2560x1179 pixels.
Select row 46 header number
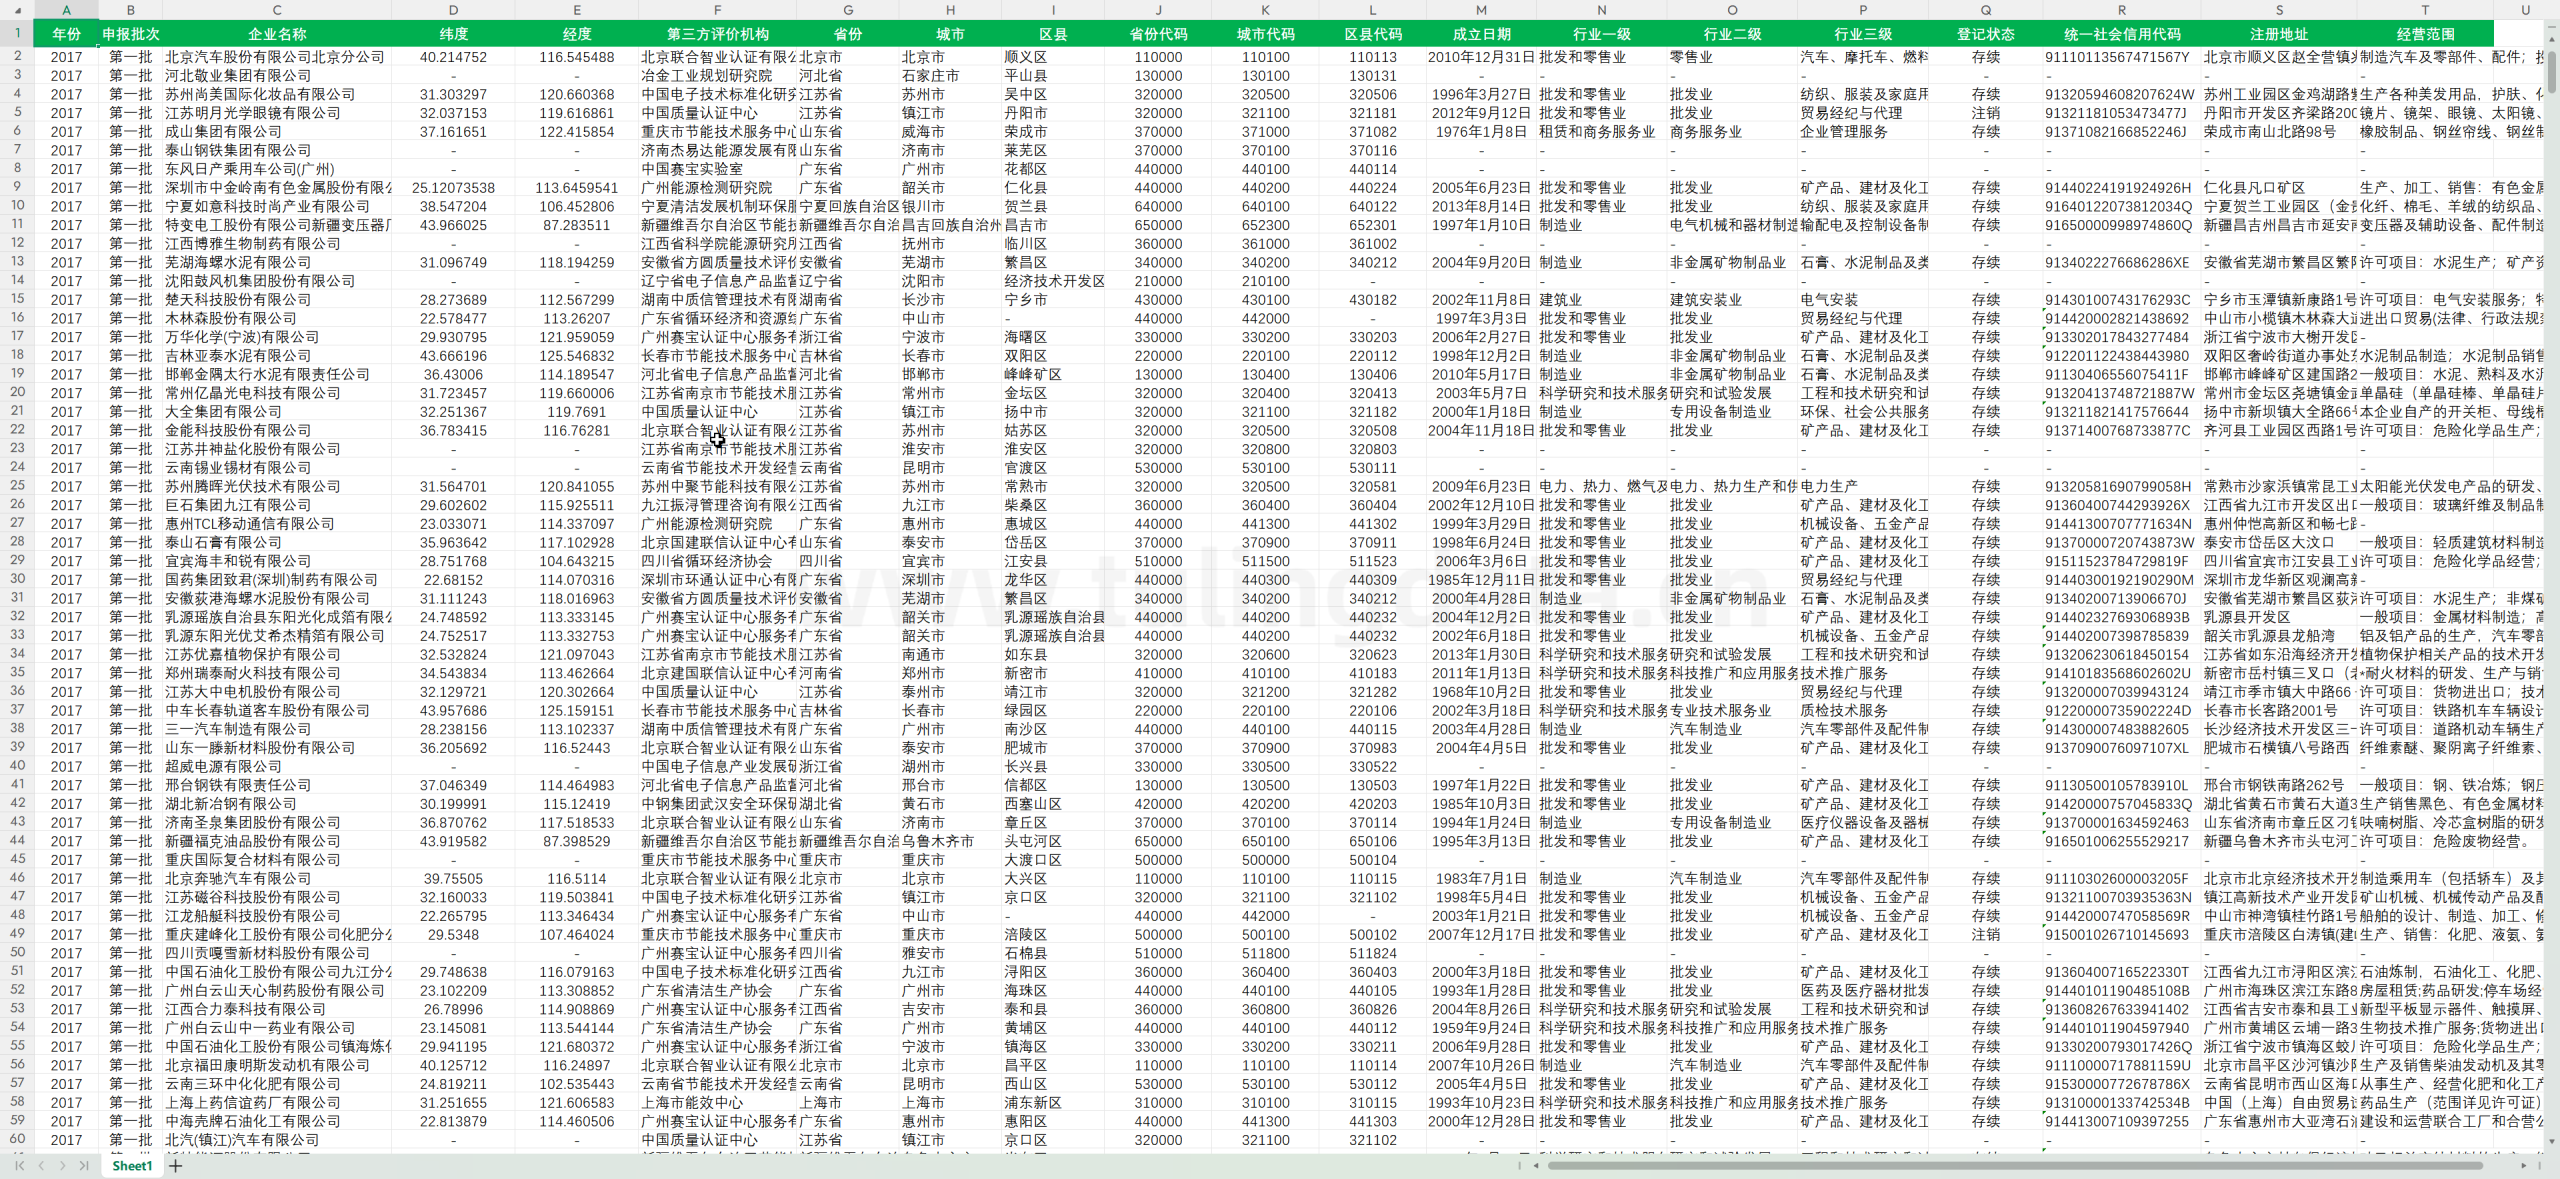tap(17, 878)
